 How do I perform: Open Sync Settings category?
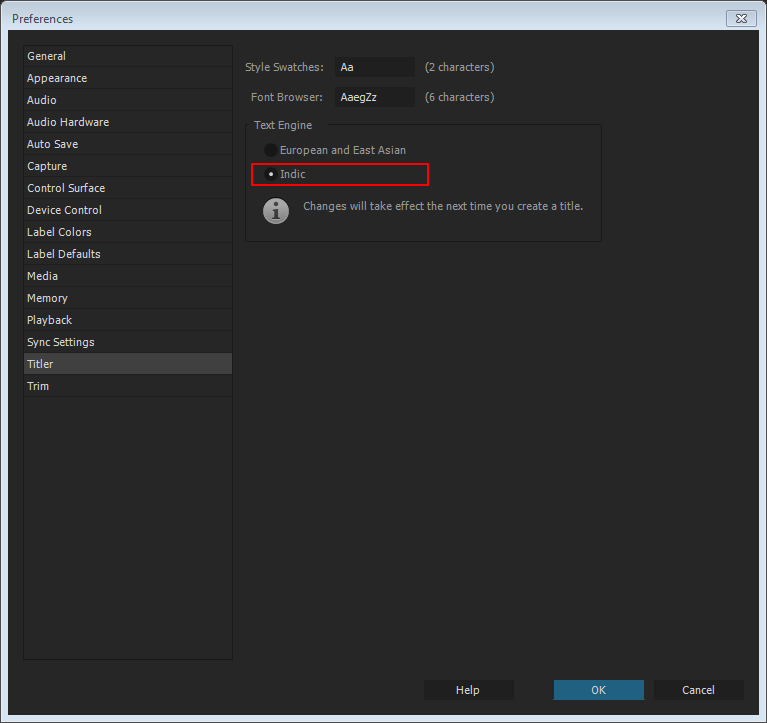61,342
